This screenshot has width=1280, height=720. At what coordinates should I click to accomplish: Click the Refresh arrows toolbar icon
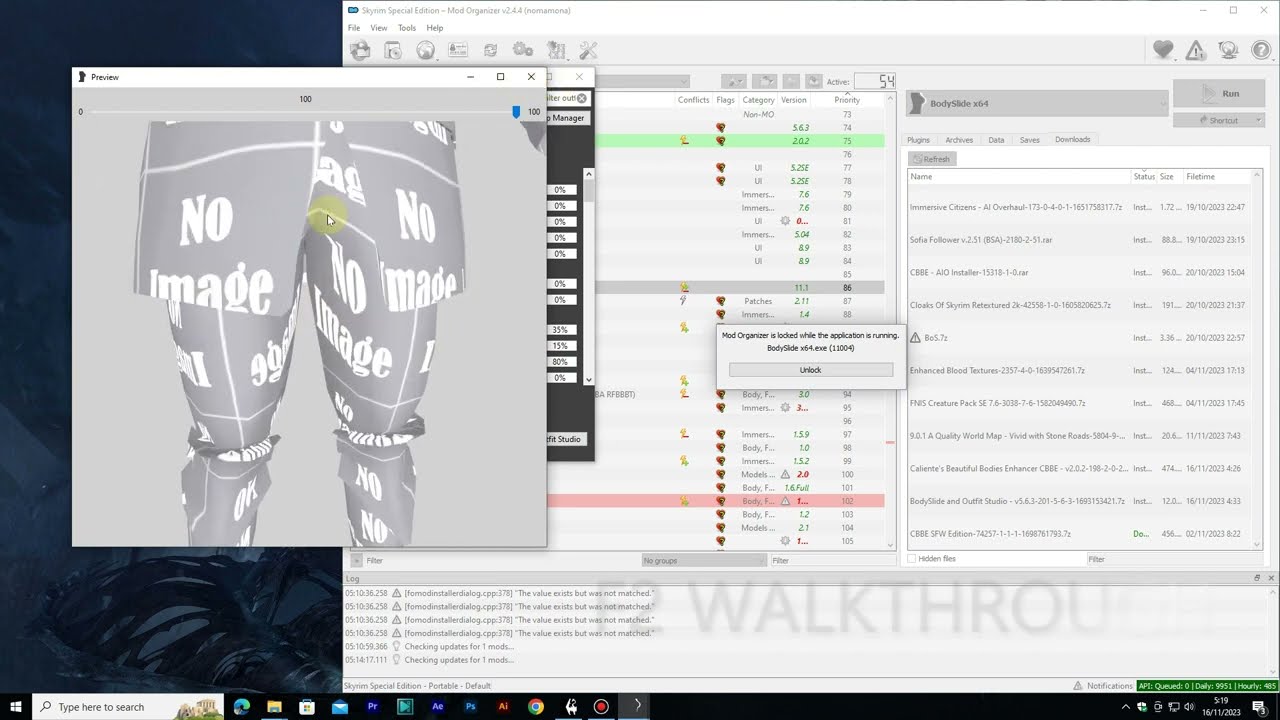(490, 50)
